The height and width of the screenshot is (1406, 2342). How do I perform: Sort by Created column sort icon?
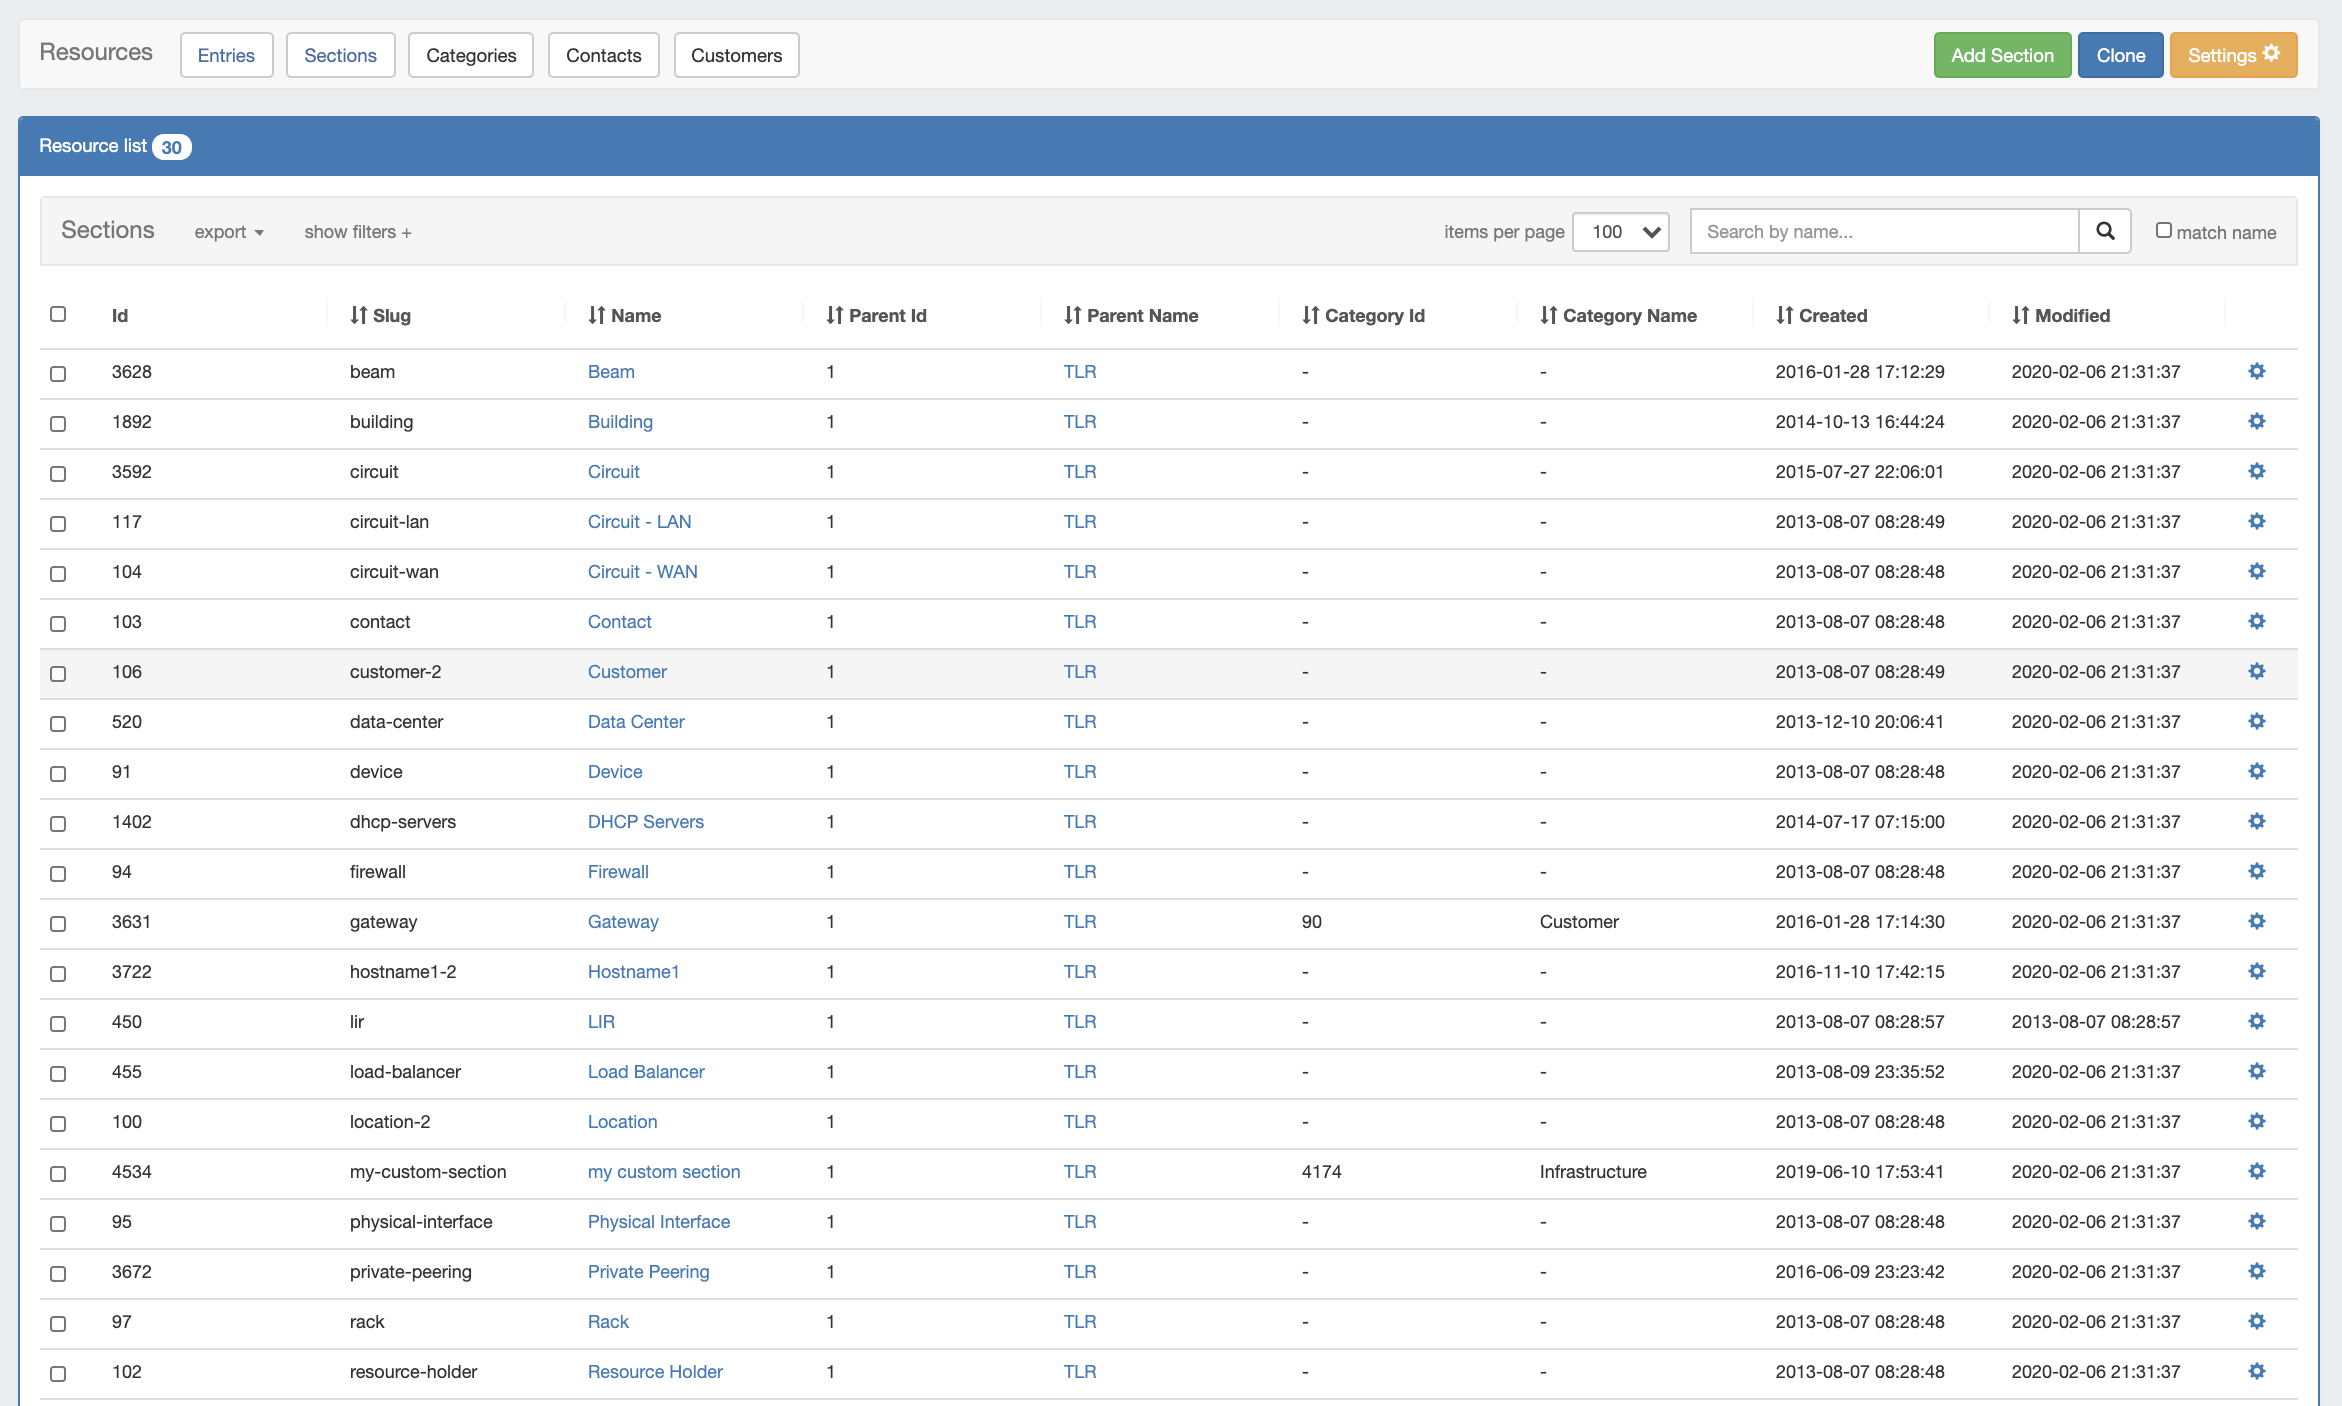(x=1784, y=315)
